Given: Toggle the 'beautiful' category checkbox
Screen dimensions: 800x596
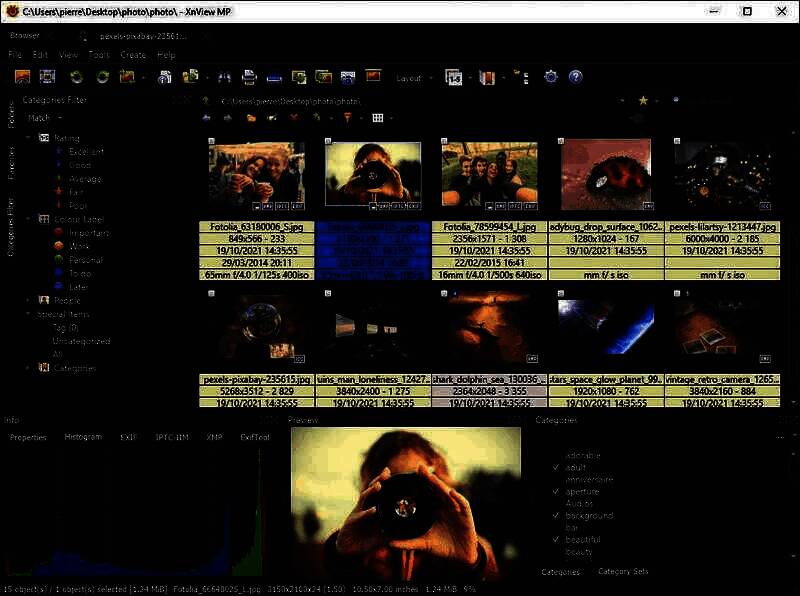Looking at the screenshot, I should point(556,540).
